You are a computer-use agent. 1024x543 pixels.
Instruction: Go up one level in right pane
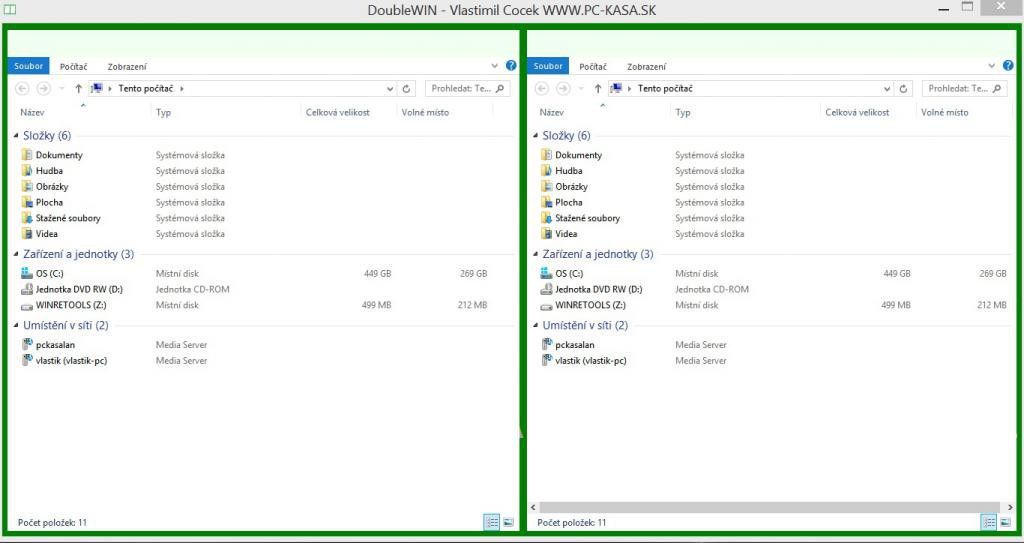click(x=598, y=89)
